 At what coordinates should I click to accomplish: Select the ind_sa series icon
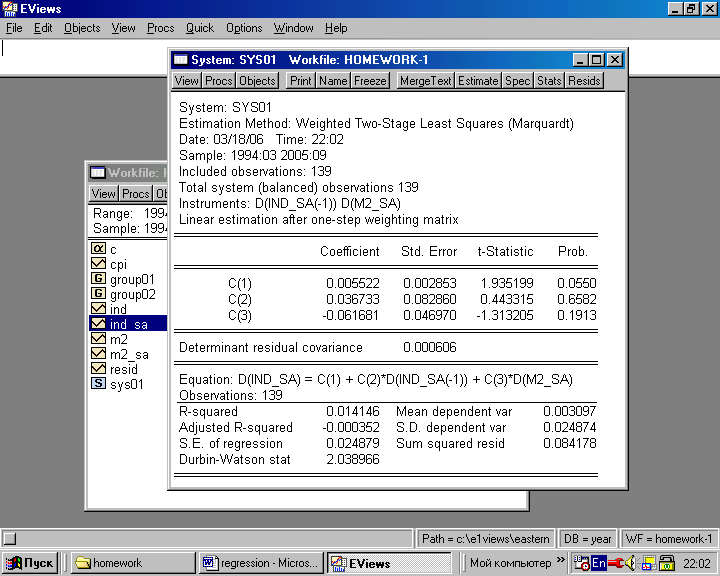tap(98, 324)
